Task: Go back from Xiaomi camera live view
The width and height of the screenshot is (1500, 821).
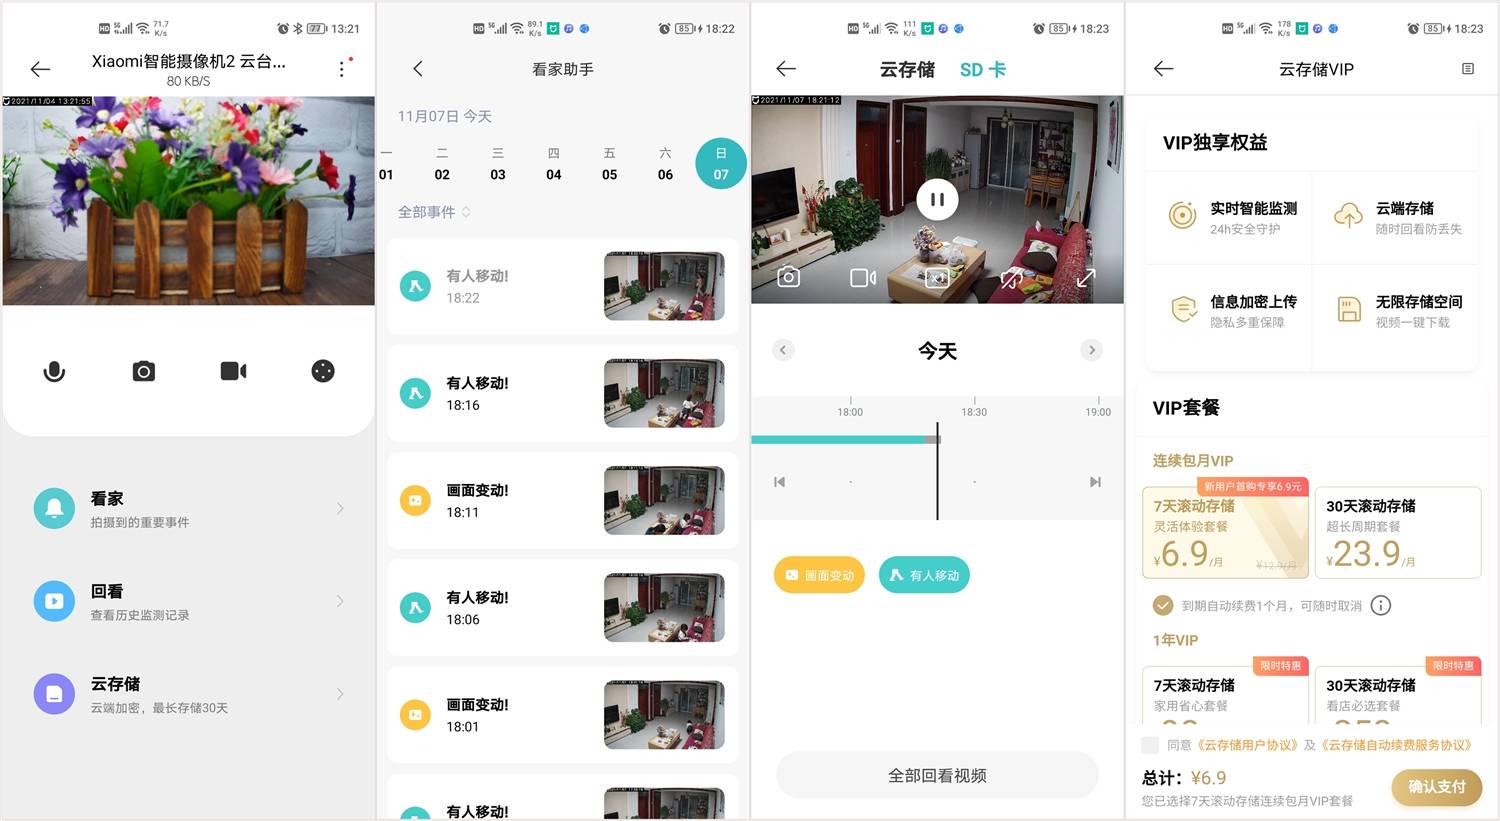Action: click(40, 69)
